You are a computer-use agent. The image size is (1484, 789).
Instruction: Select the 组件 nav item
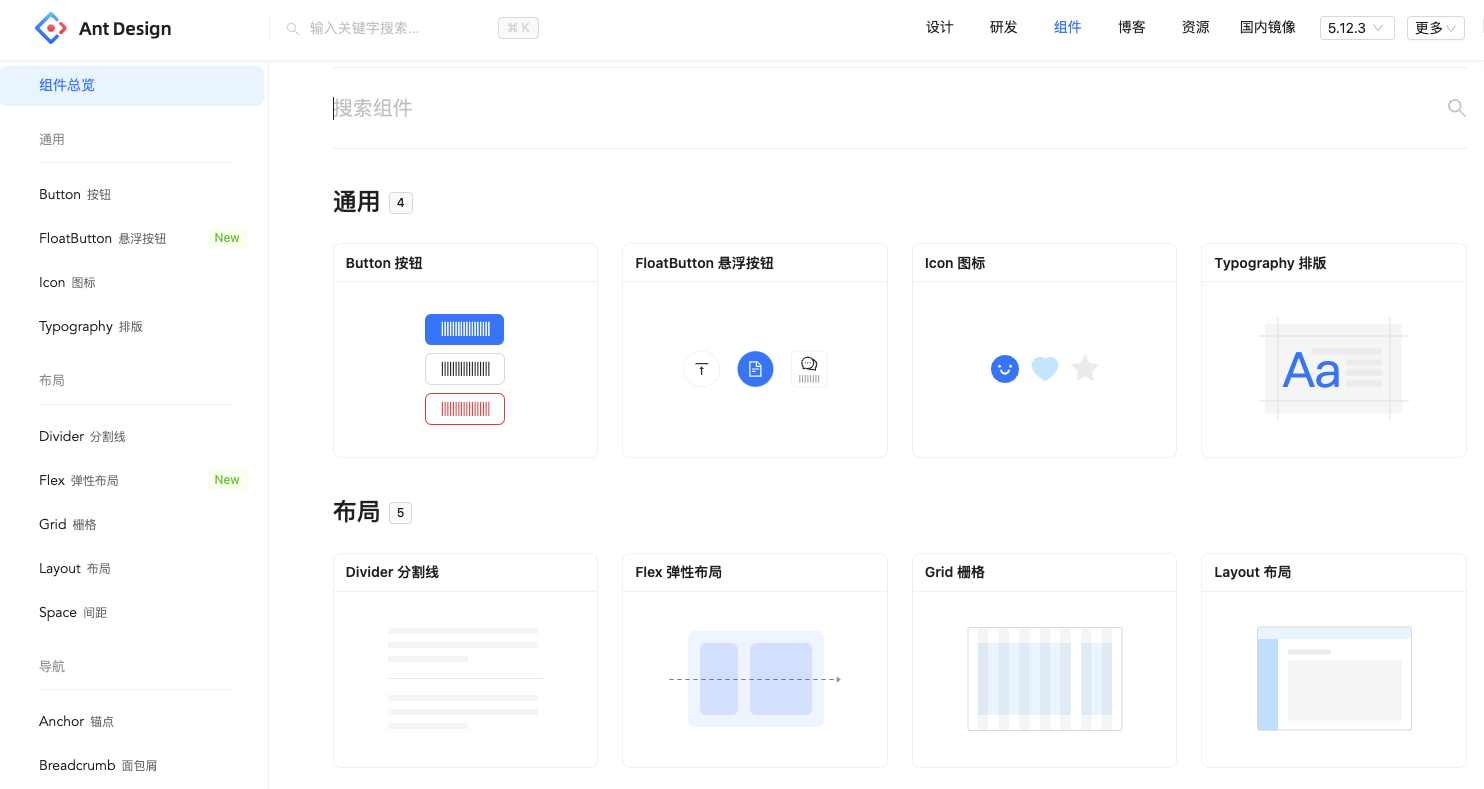pyautogui.click(x=1068, y=28)
